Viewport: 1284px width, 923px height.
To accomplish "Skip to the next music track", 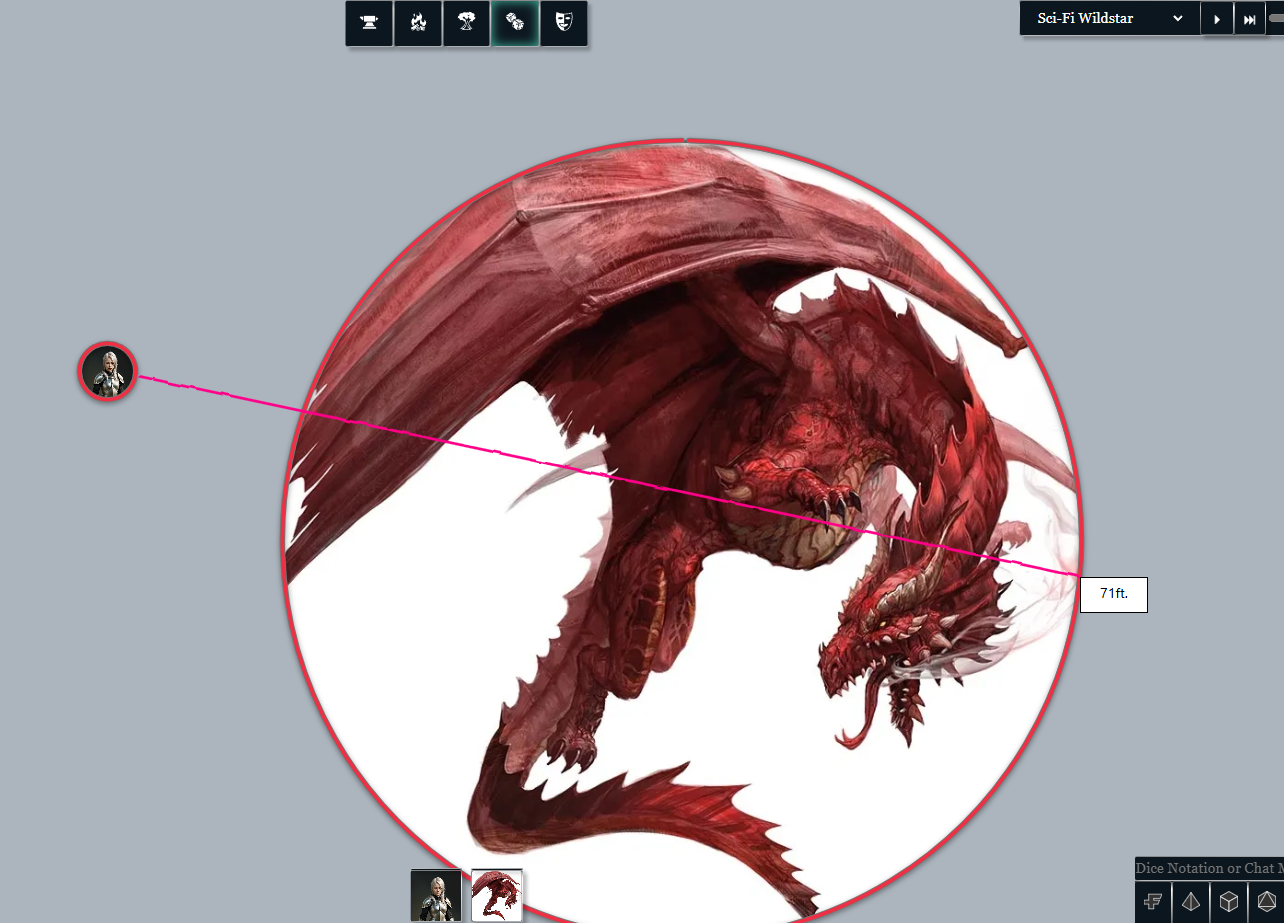I will click(x=1250, y=19).
